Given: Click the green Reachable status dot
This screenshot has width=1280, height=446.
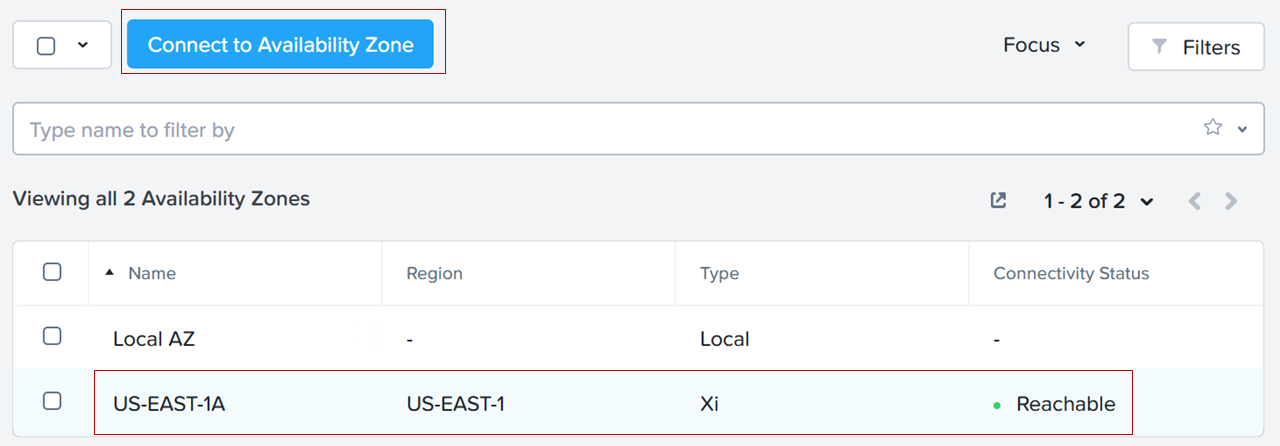Looking at the screenshot, I should coord(997,406).
